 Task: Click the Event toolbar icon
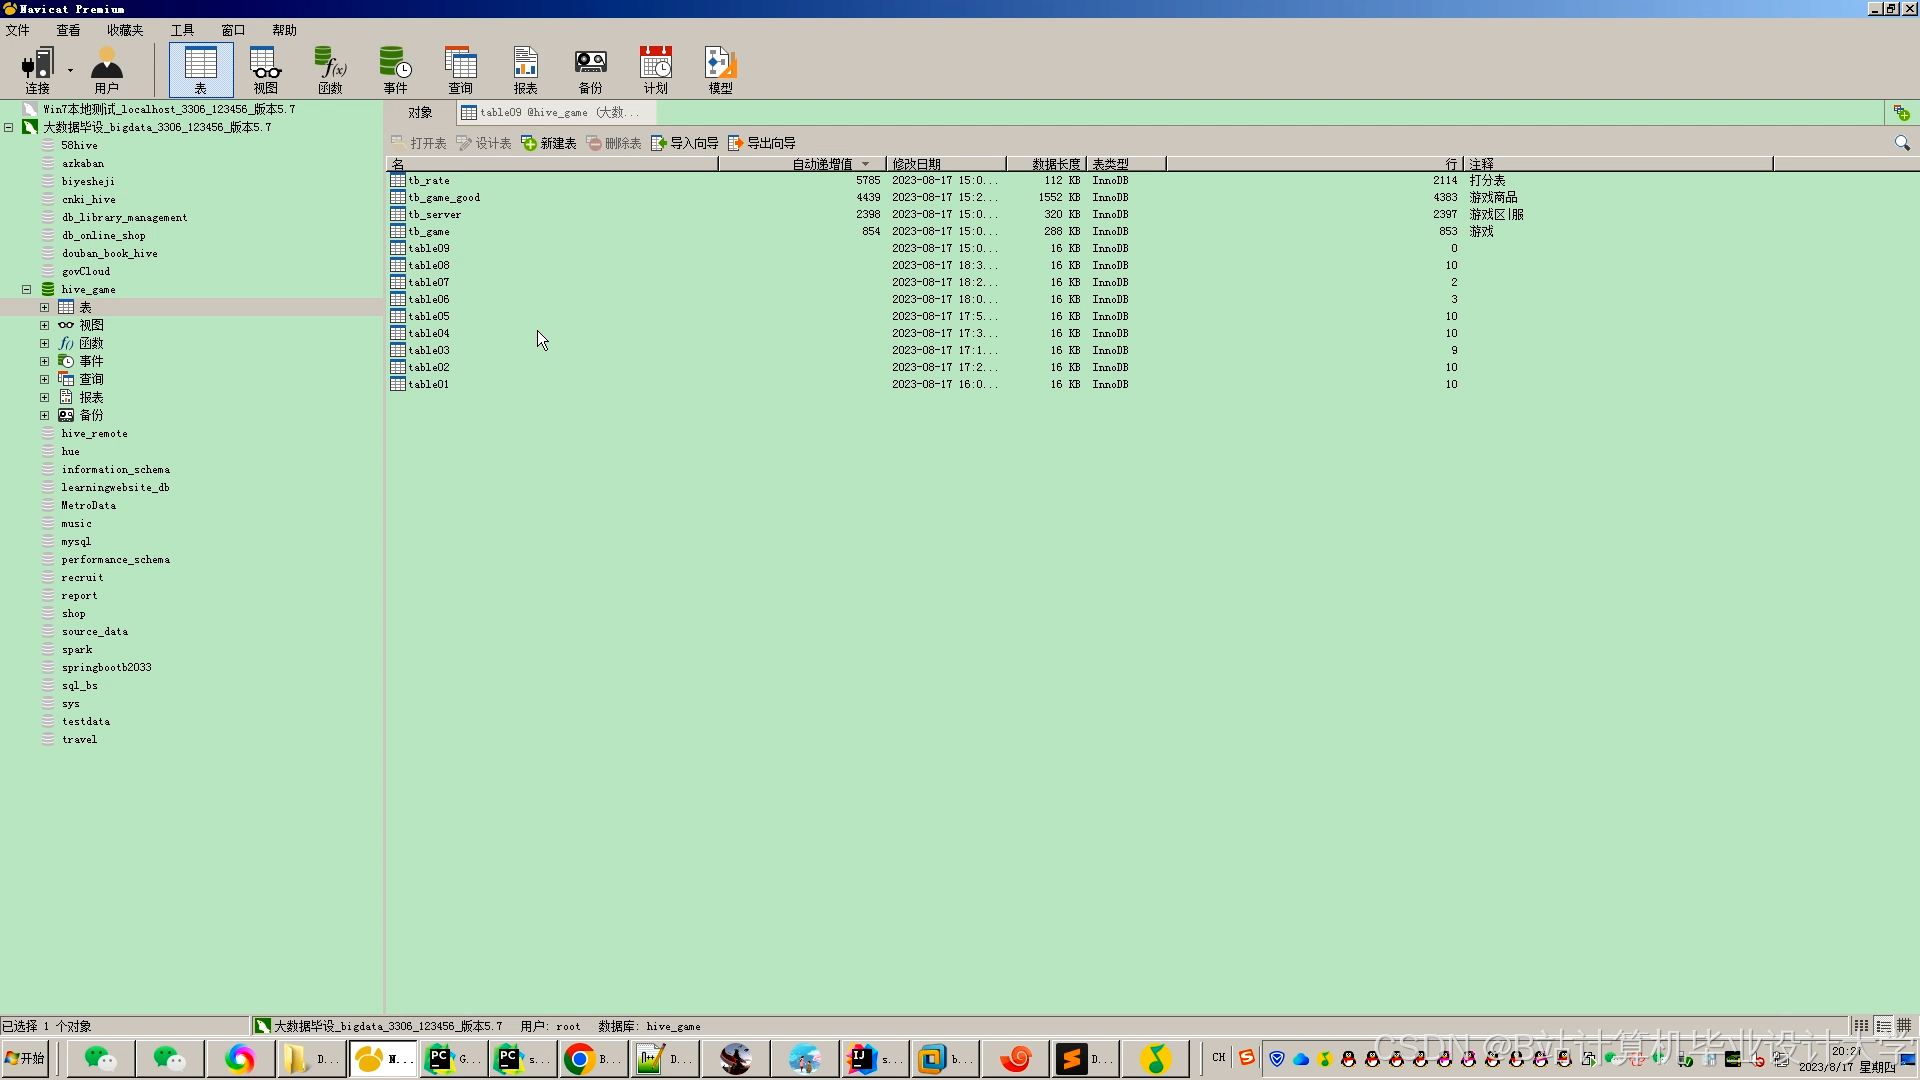(395, 69)
